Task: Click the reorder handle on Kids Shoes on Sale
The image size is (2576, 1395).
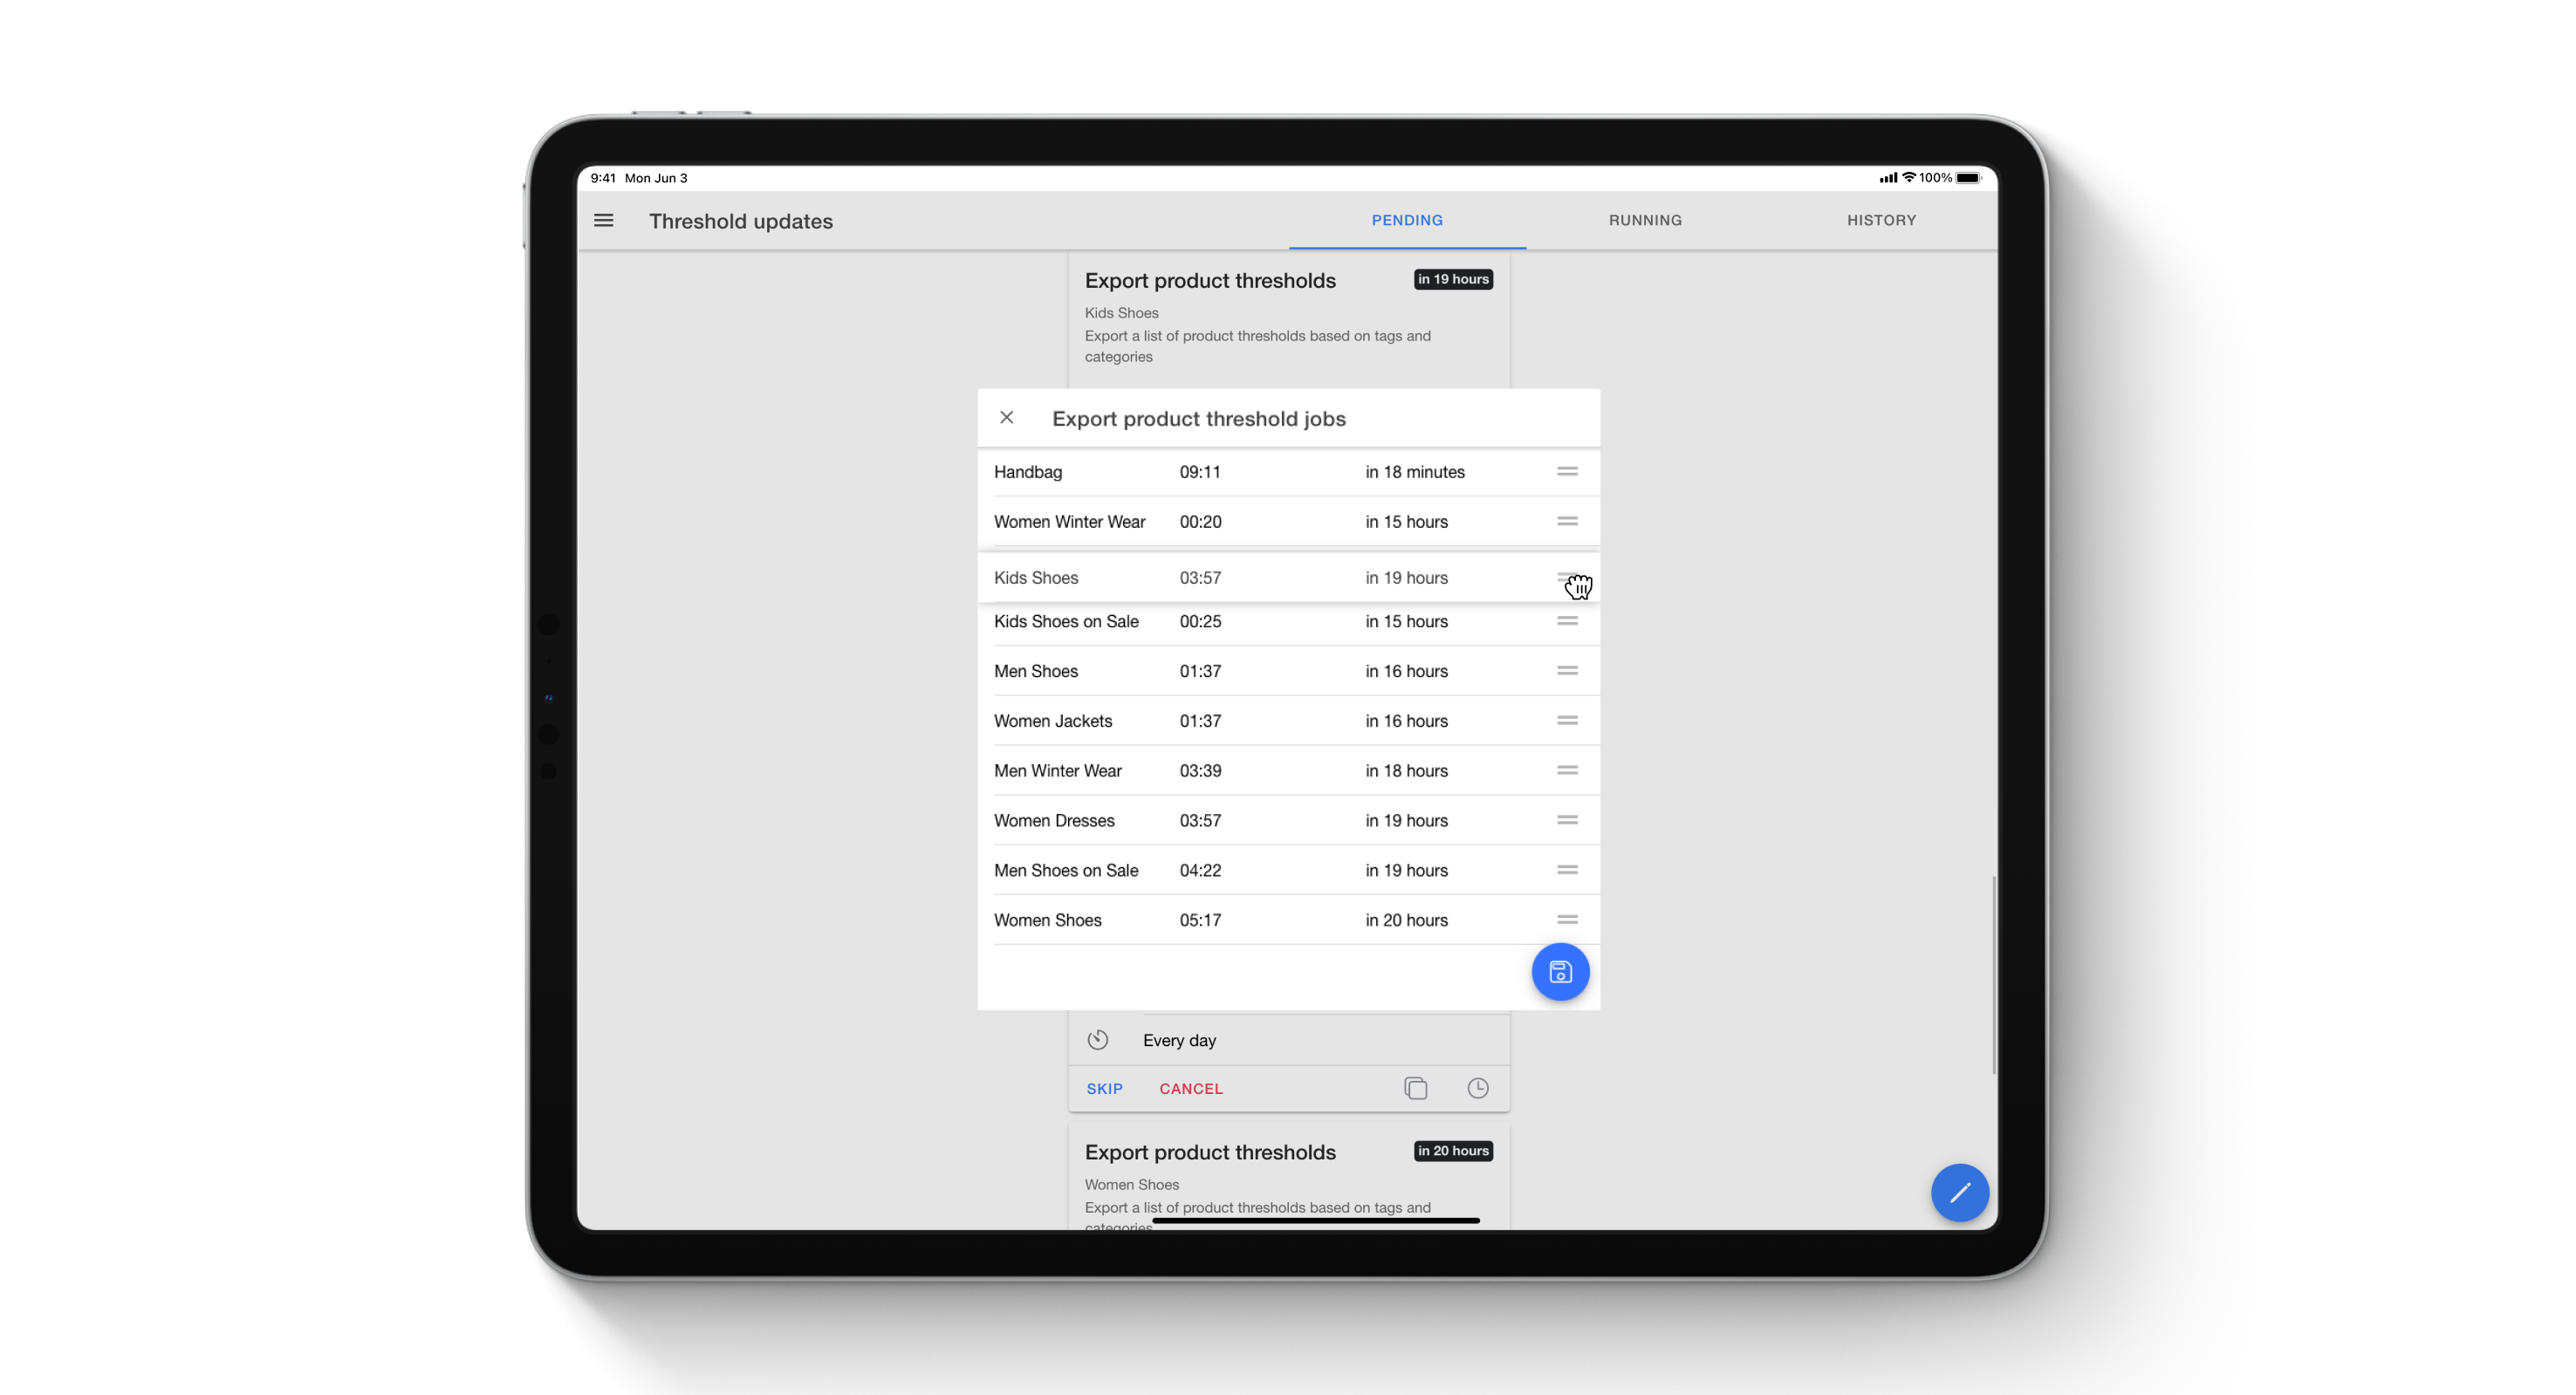Action: point(1566,621)
